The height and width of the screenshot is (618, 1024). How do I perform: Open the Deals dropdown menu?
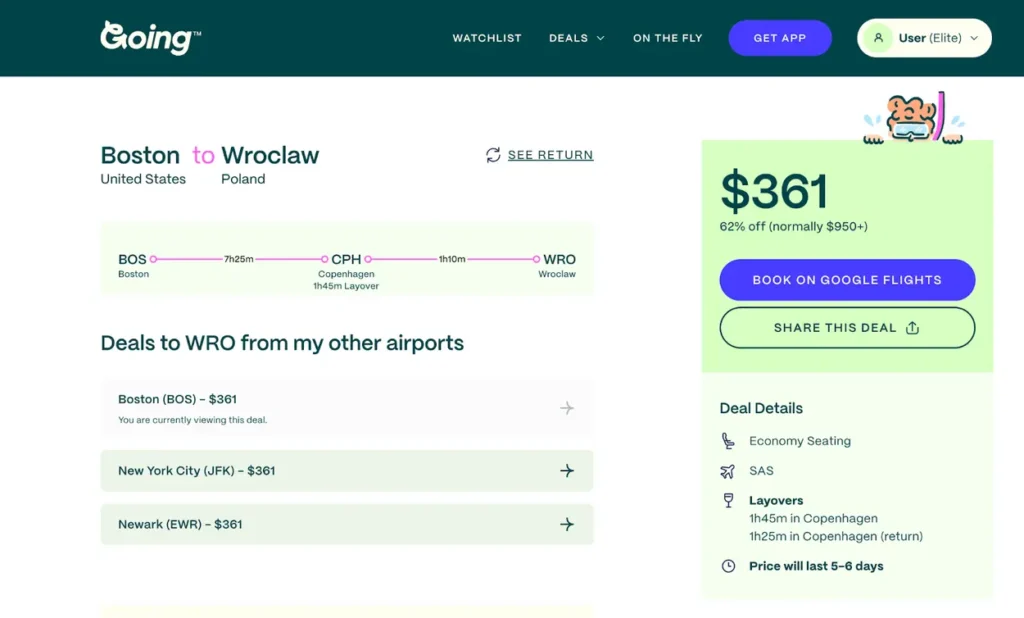point(576,37)
